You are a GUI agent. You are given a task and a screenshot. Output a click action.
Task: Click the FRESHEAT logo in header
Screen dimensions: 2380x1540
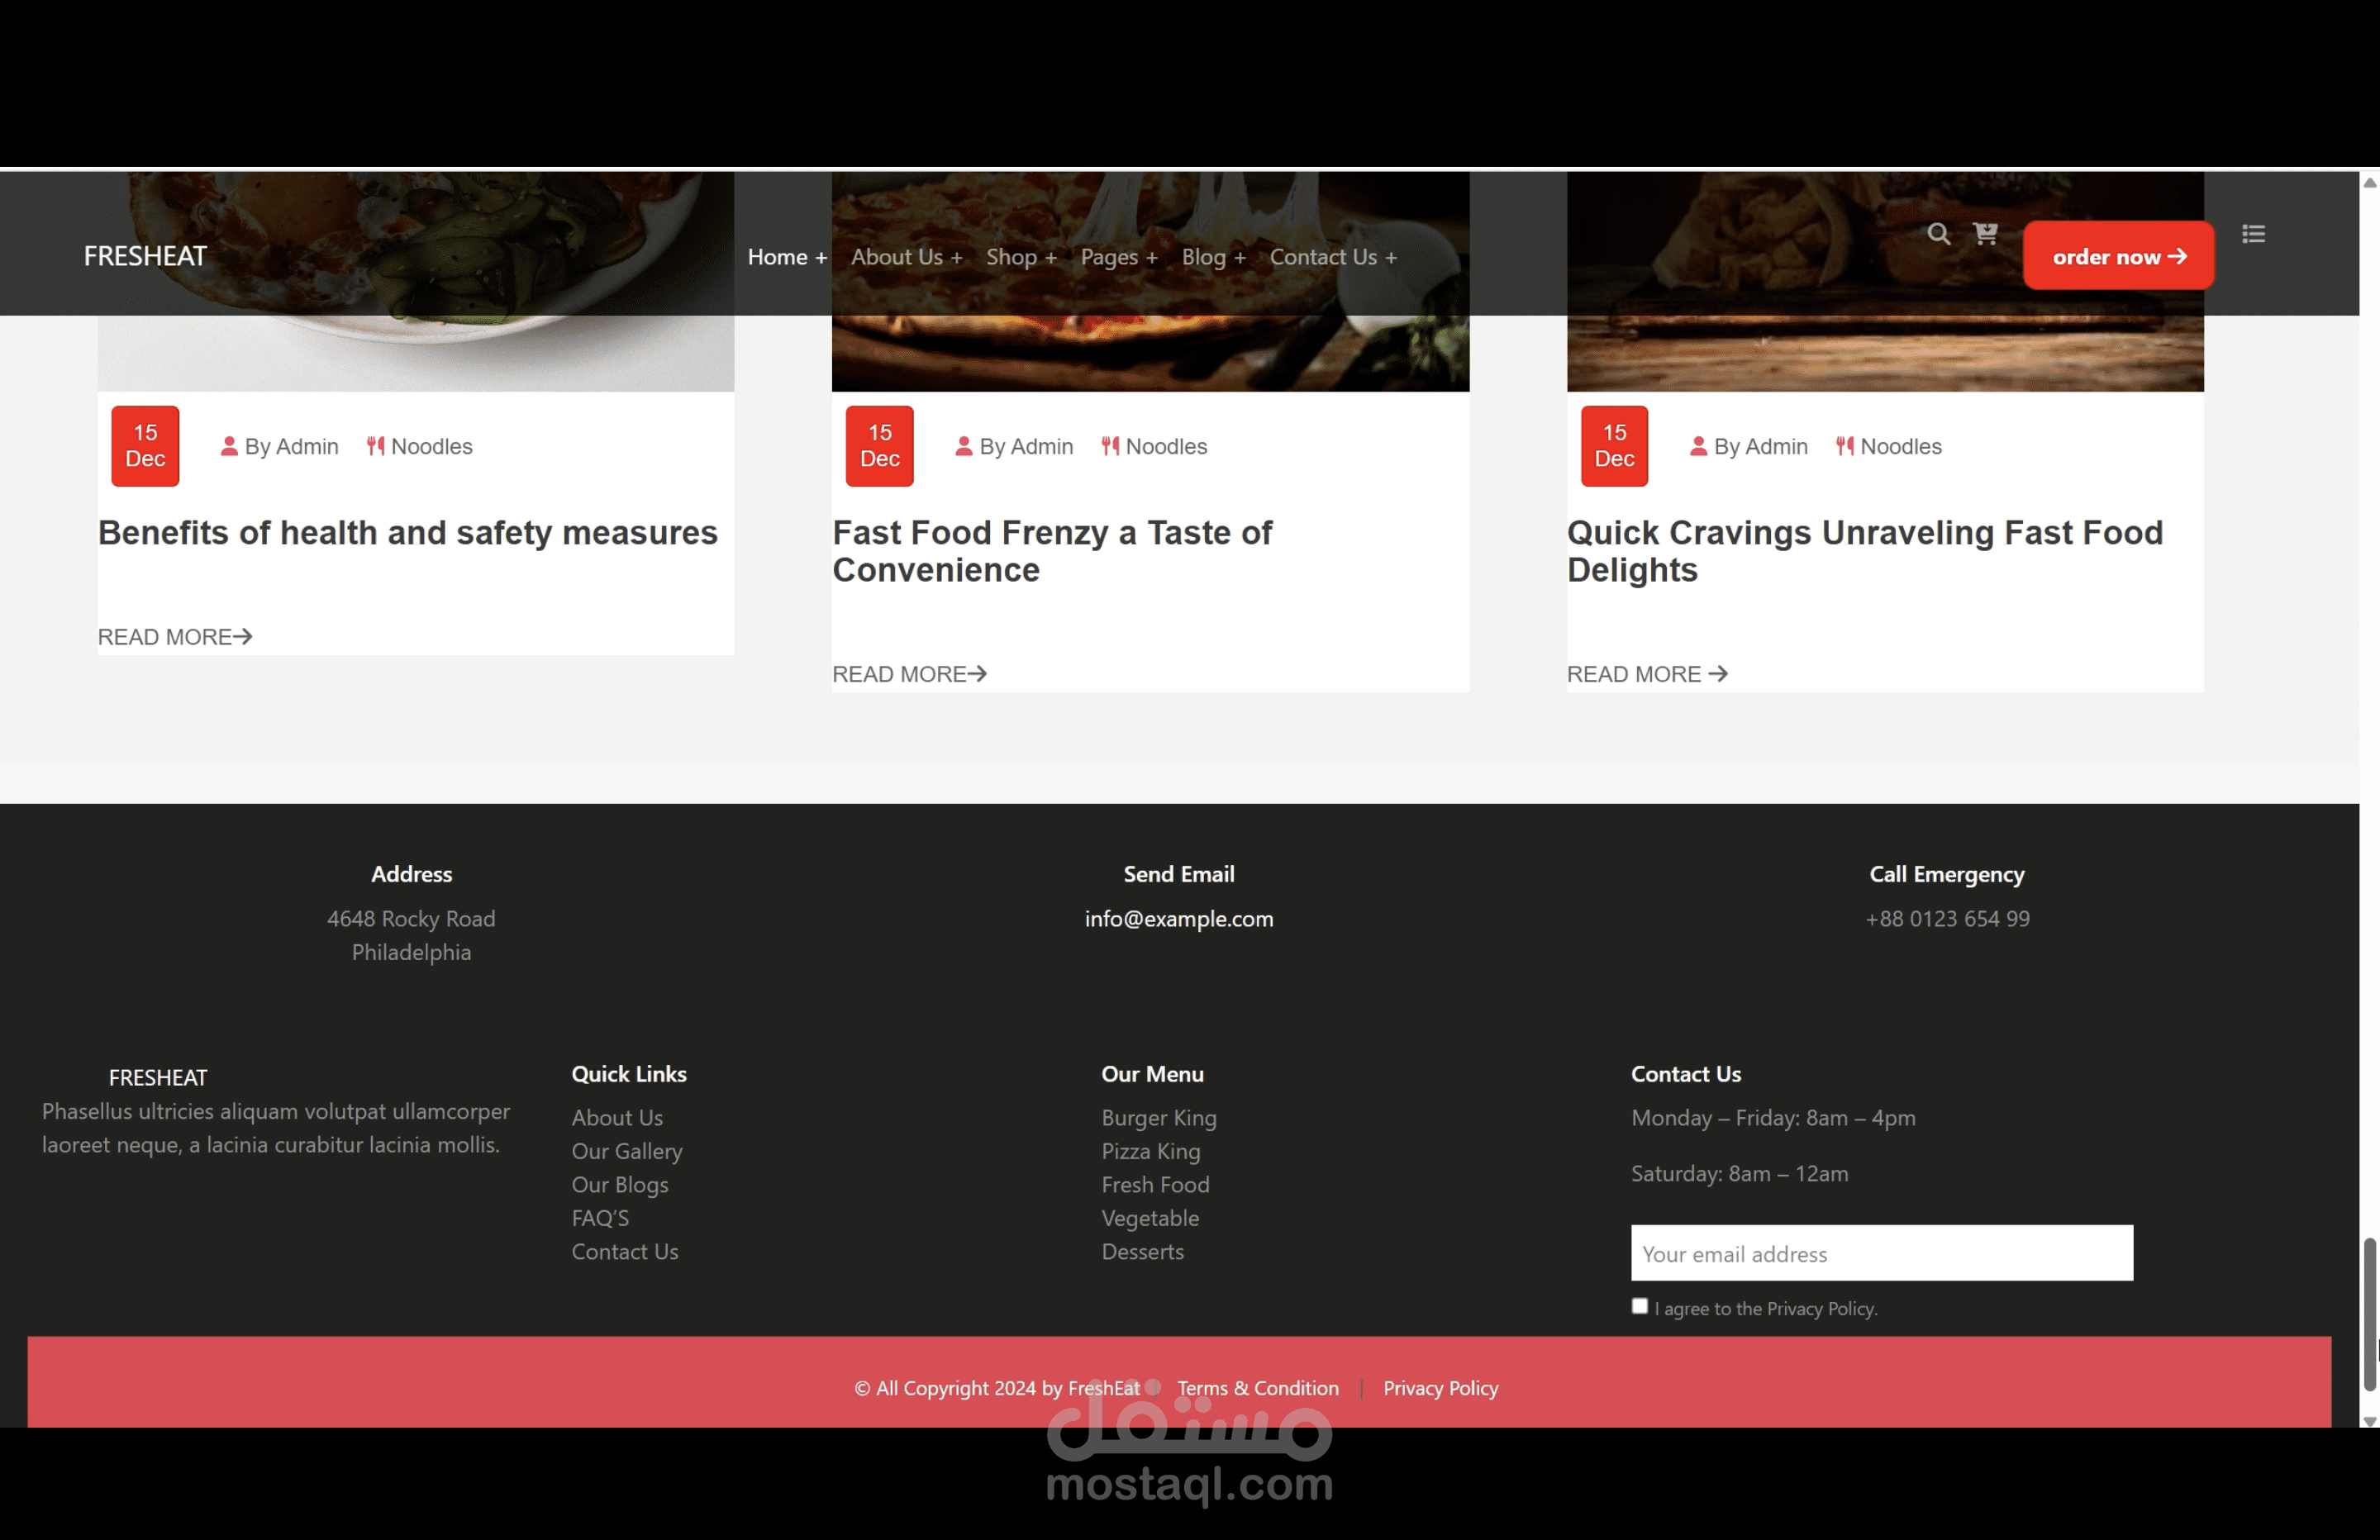pos(145,257)
